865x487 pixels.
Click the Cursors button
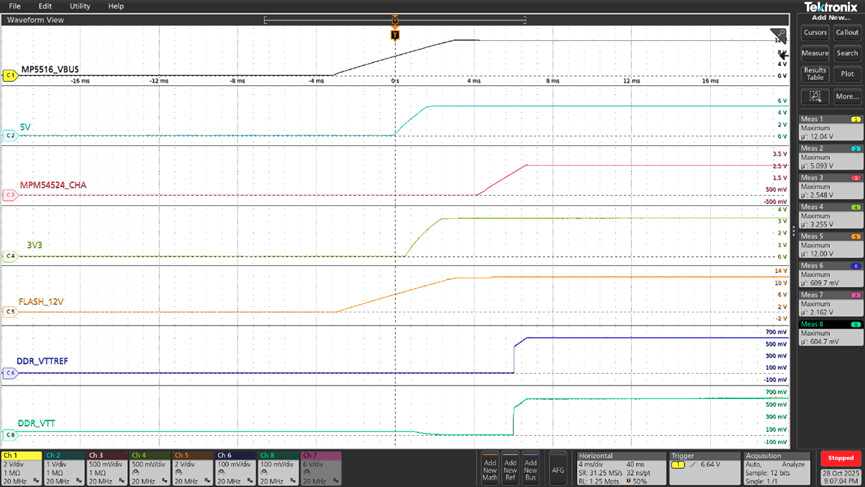[815, 32]
